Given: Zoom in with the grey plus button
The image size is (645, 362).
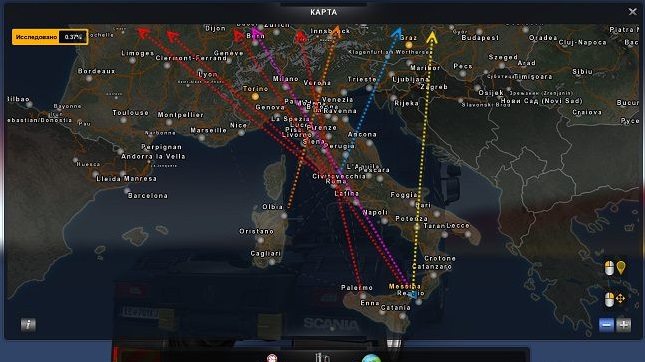Looking at the screenshot, I should [x=624, y=325].
